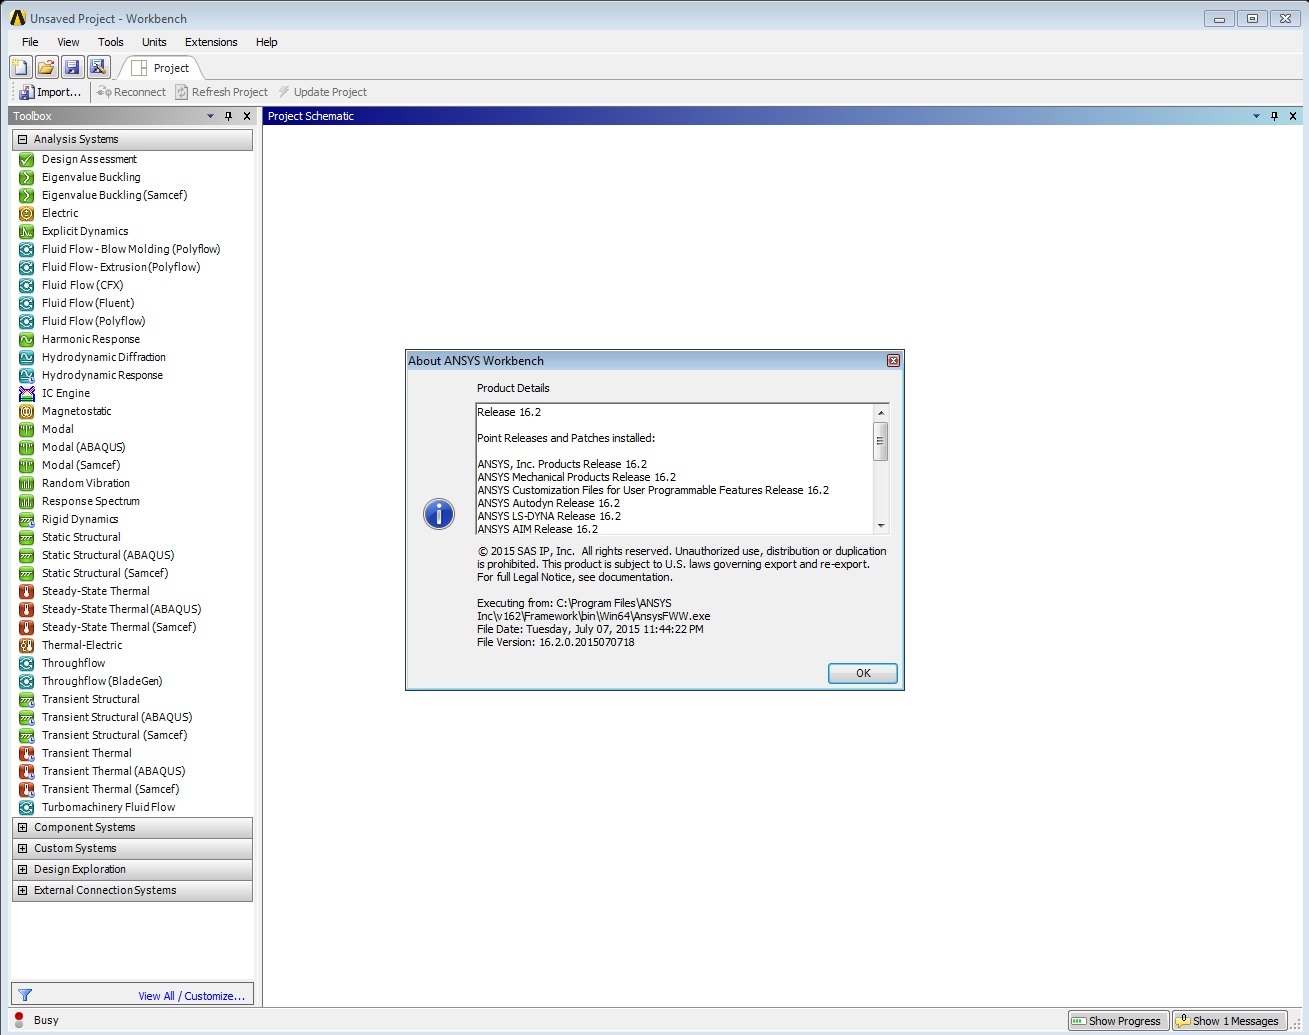
Task: Click the Transient Thermal system icon
Action: (27, 753)
